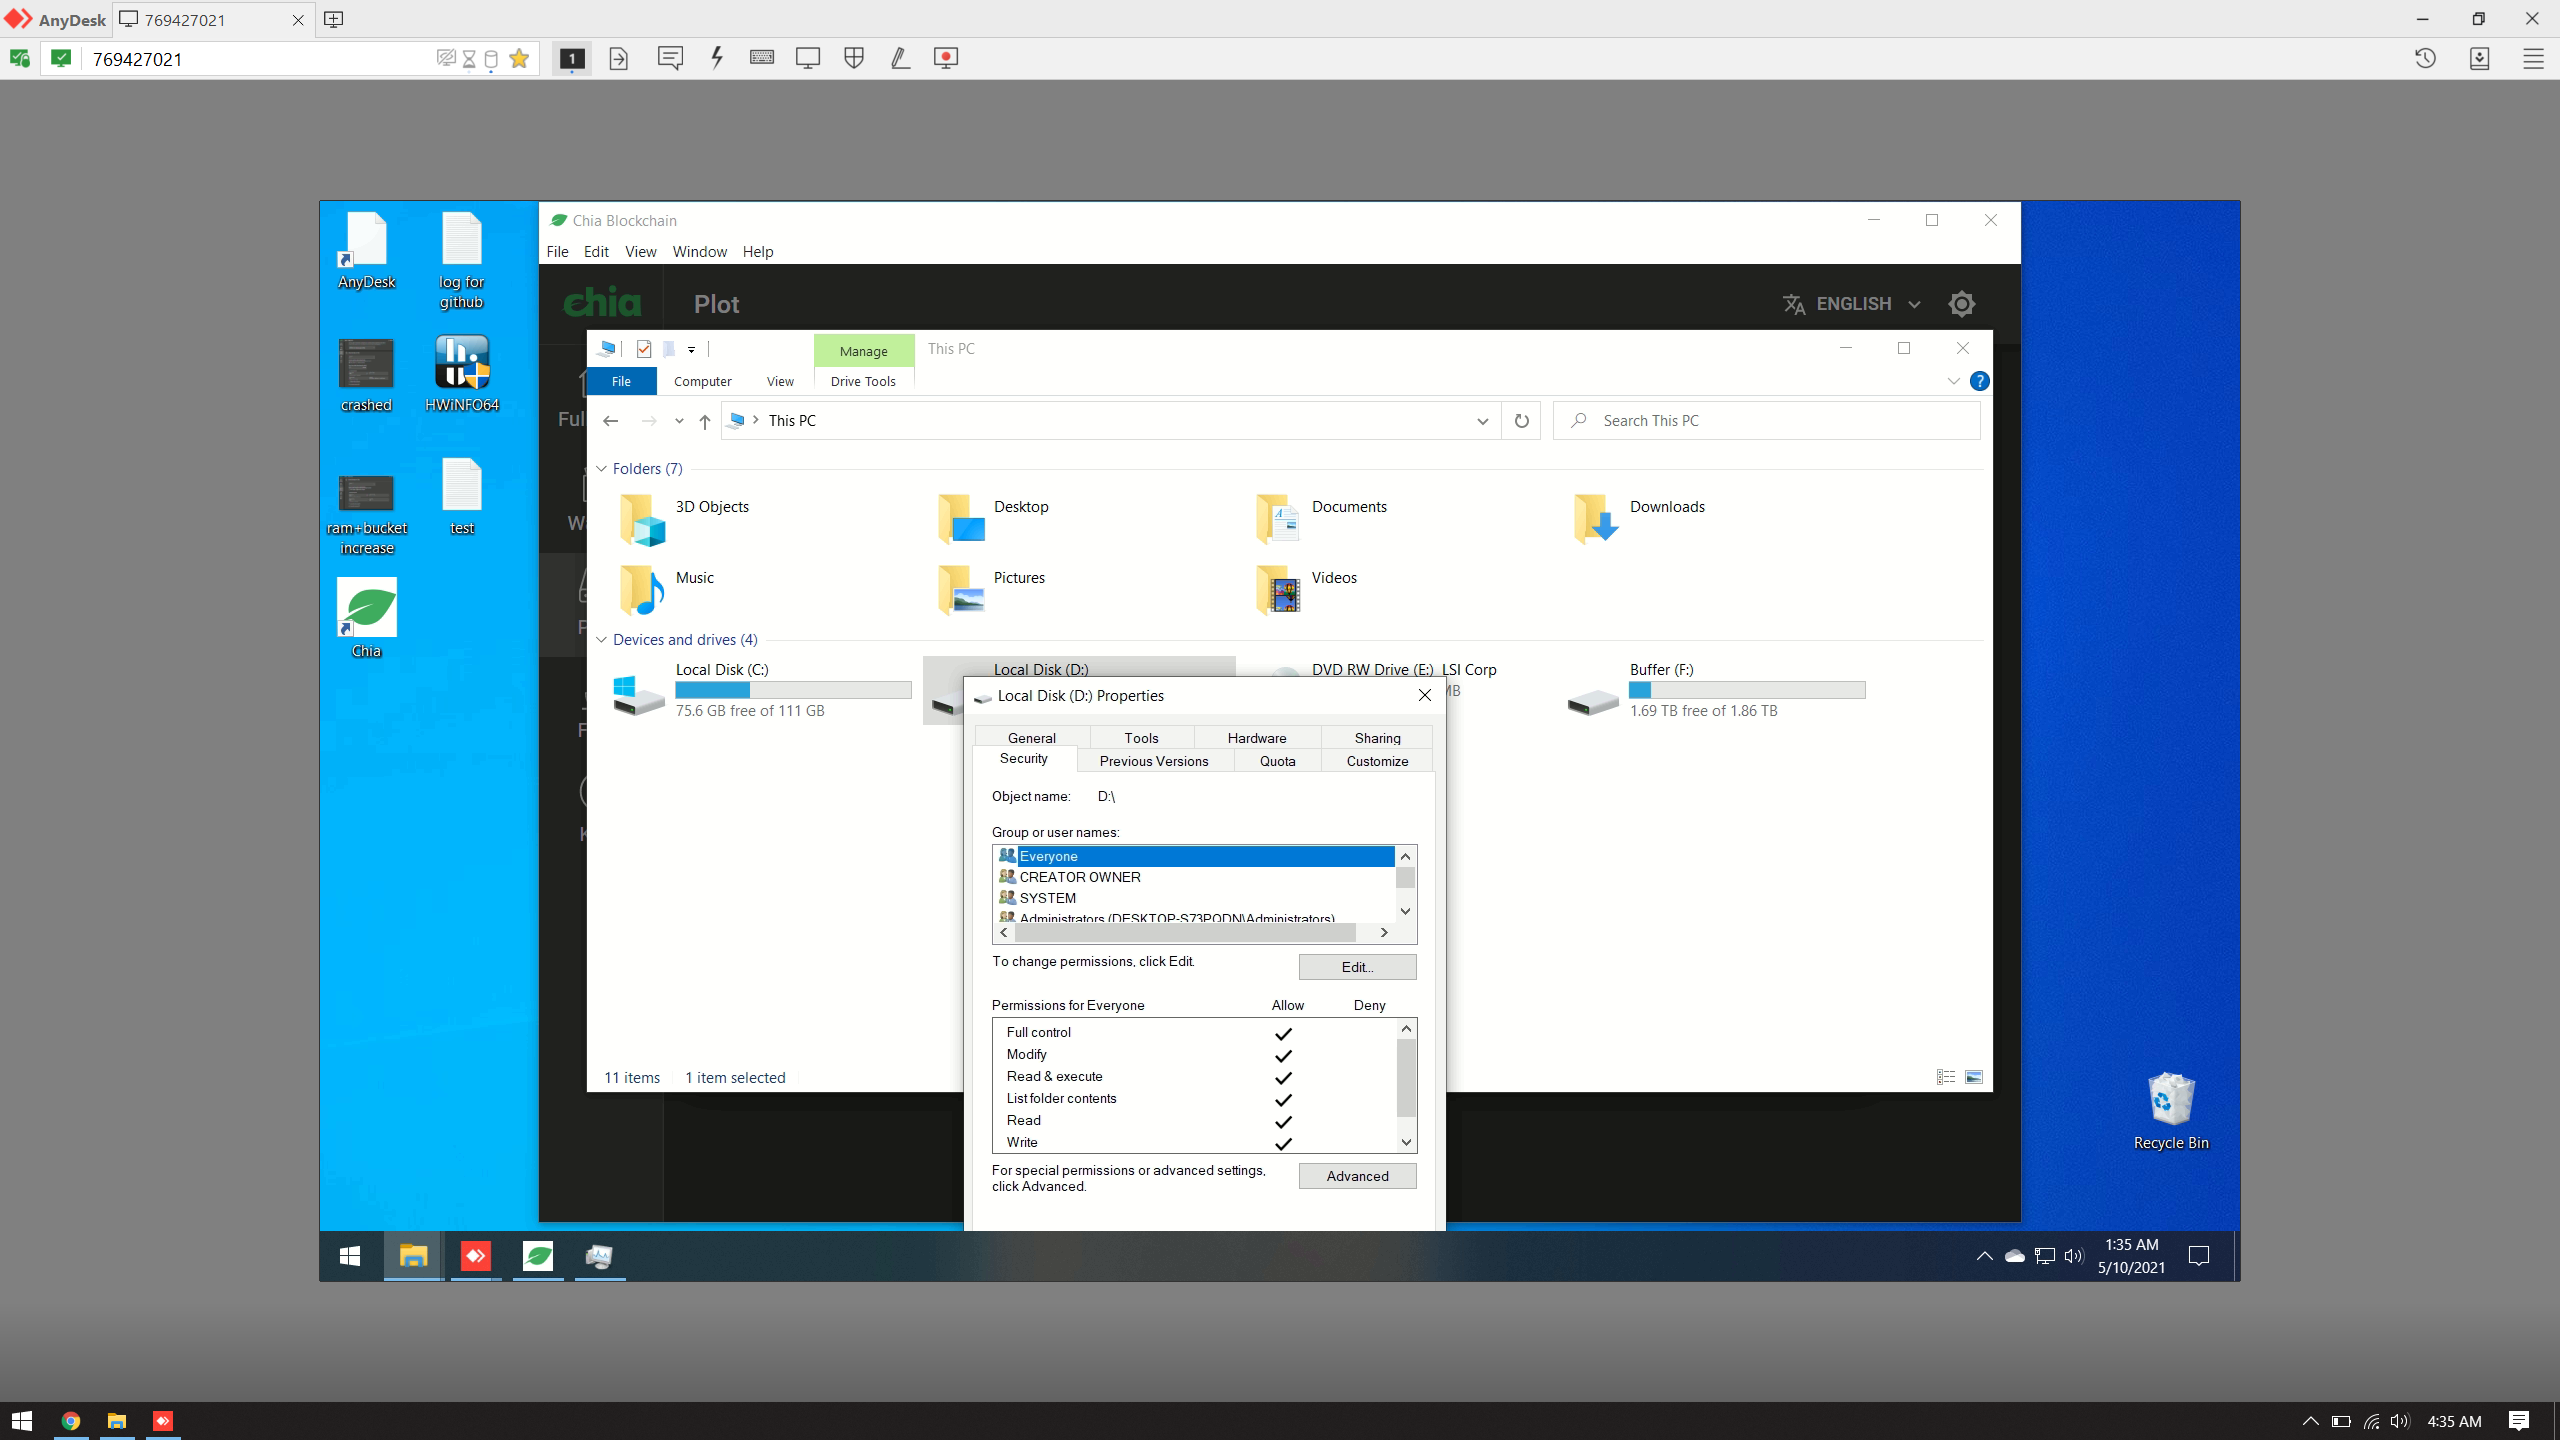Switch Explorer to large icons view
Viewport: 2560px width, 1440px height.
[1974, 1077]
